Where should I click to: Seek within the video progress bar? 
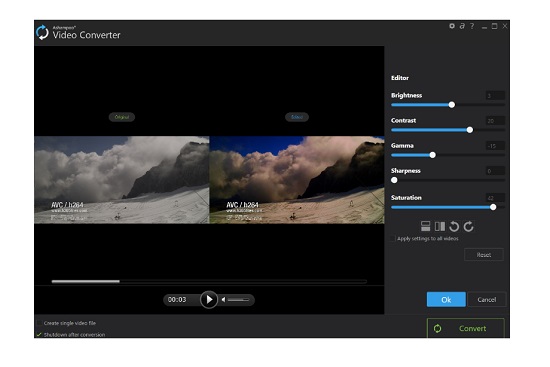(x=209, y=281)
